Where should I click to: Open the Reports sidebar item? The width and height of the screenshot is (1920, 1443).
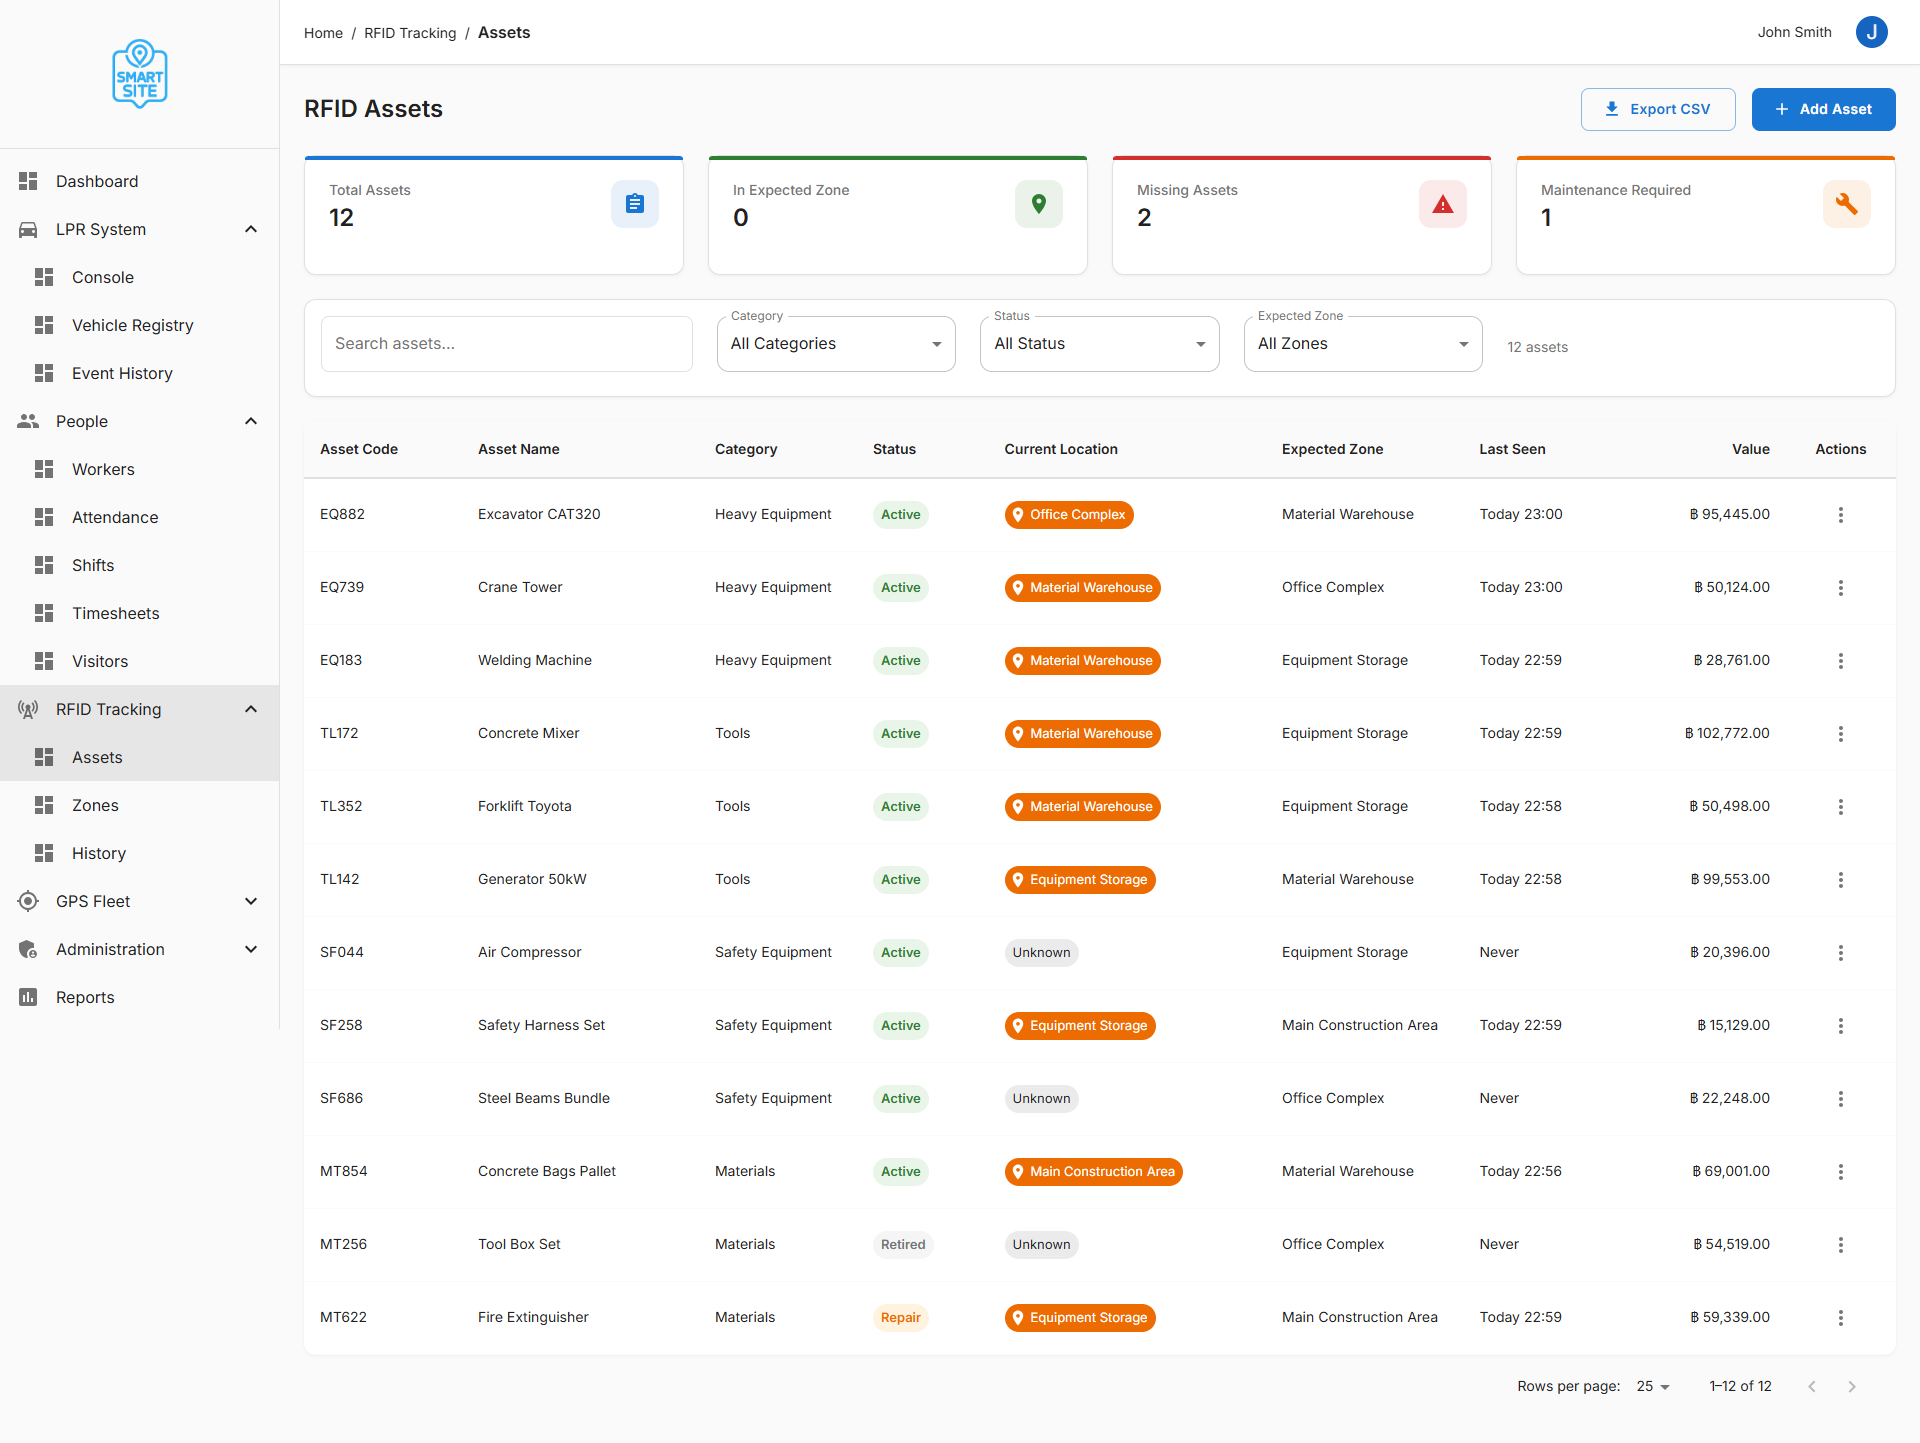85,997
